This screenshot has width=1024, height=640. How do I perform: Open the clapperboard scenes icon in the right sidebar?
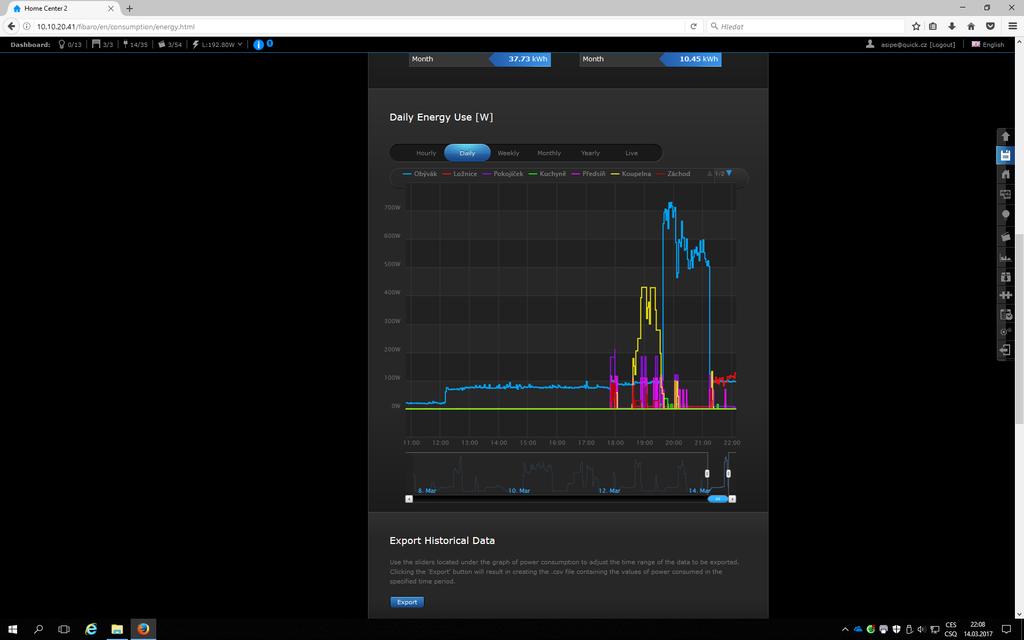(1005, 236)
